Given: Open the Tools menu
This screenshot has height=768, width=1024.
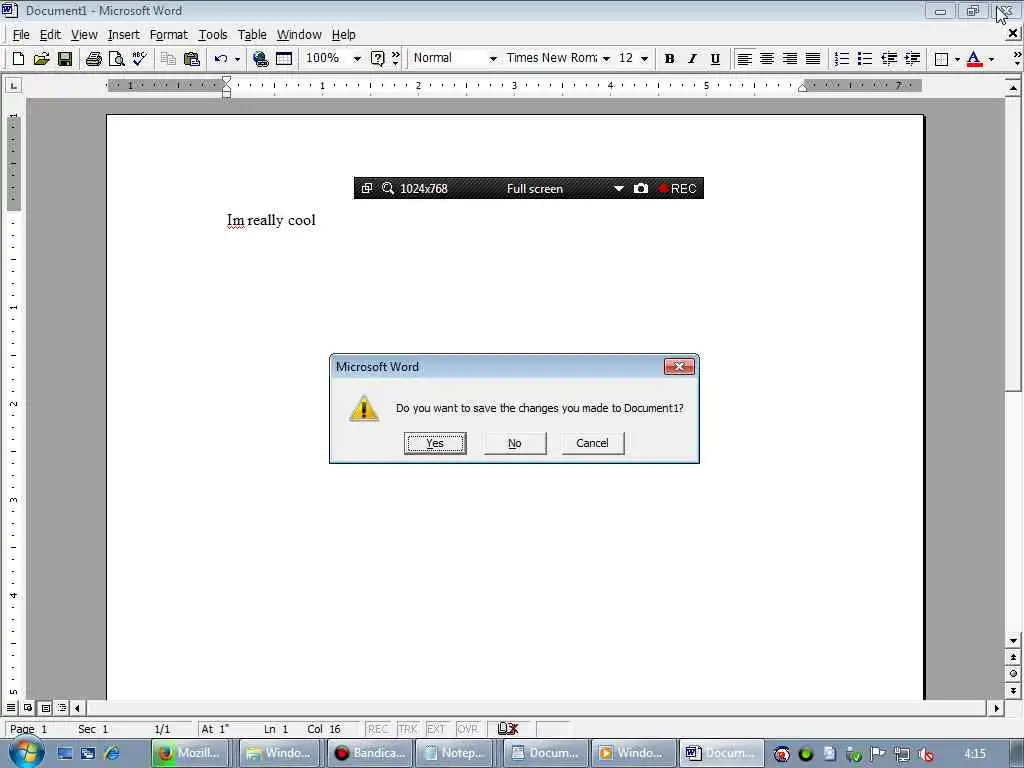Looking at the screenshot, I should point(213,35).
